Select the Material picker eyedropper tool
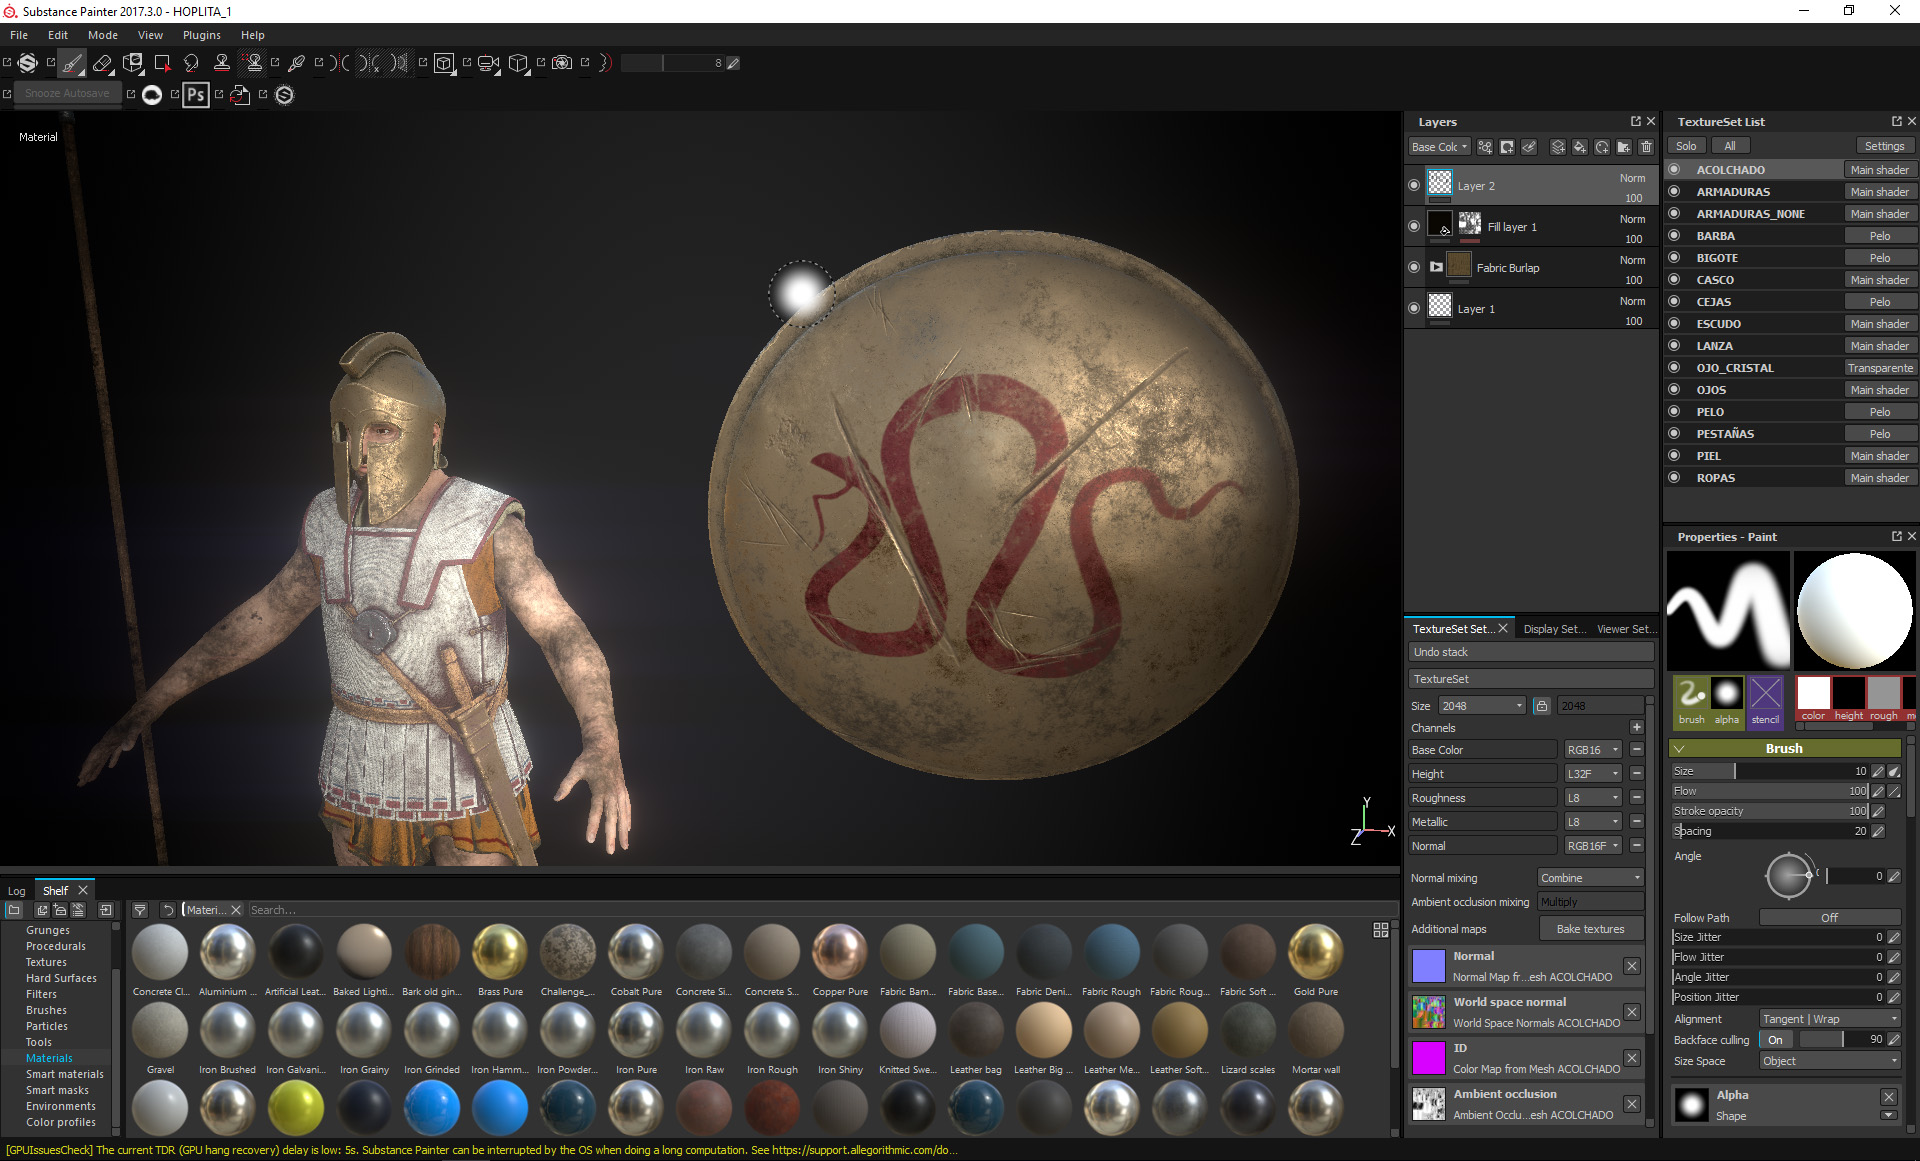Viewport: 1920px width, 1161px height. click(296, 63)
